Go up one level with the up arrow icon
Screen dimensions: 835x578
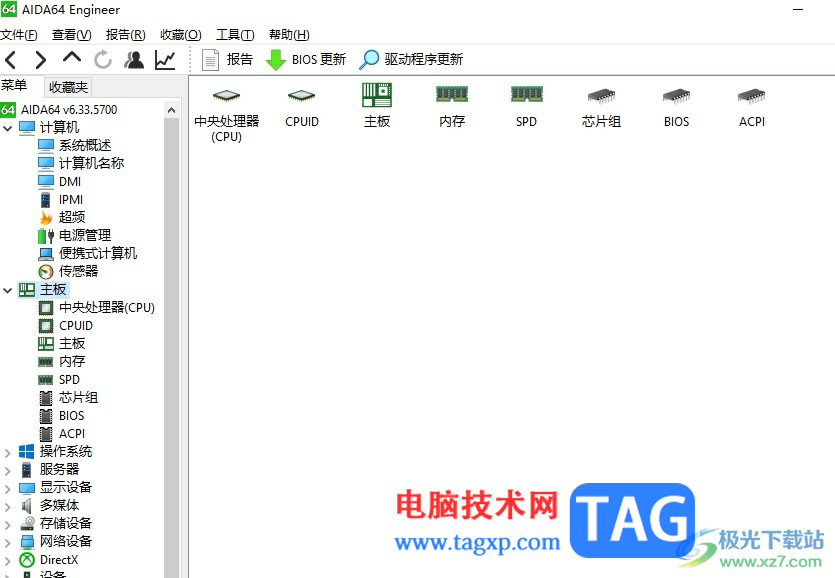(72, 58)
